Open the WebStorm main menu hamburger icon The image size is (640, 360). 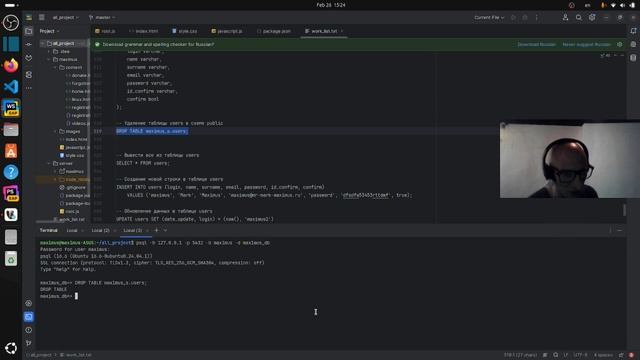point(42,17)
